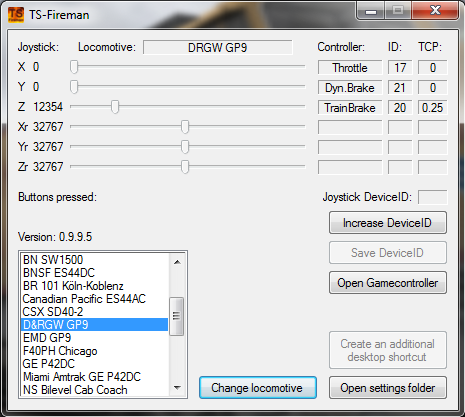
Task: Select Canadian Pacific ES44AC in list
Action: coord(95,299)
